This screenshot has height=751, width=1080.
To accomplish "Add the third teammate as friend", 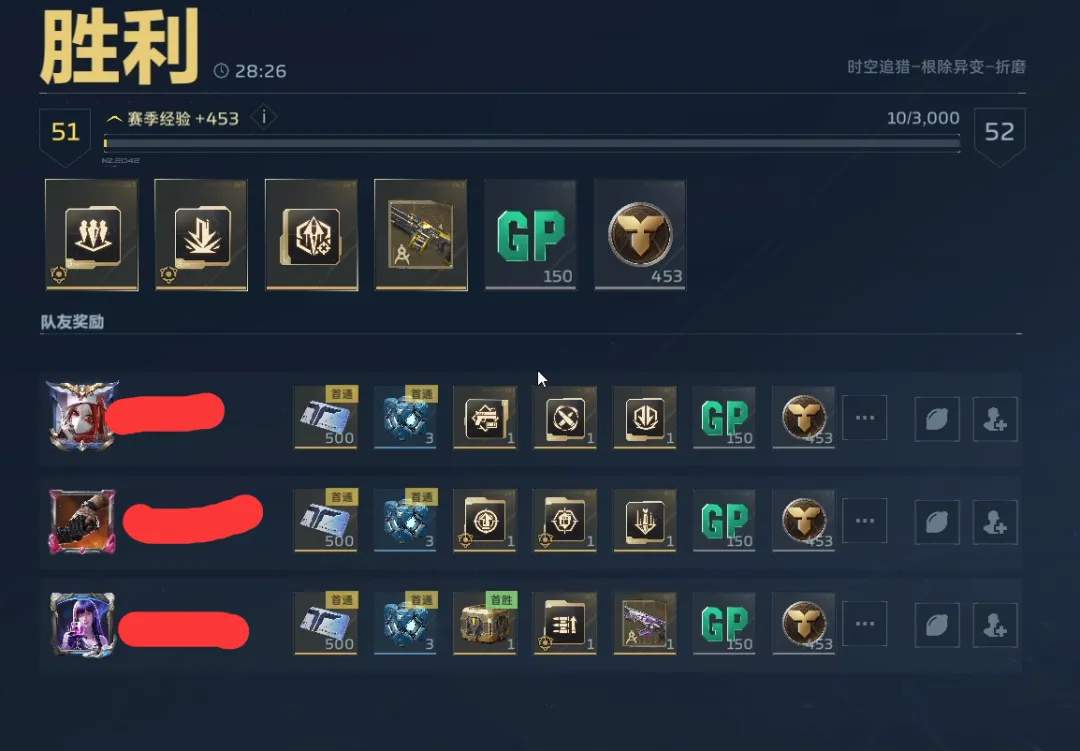I will (x=995, y=625).
